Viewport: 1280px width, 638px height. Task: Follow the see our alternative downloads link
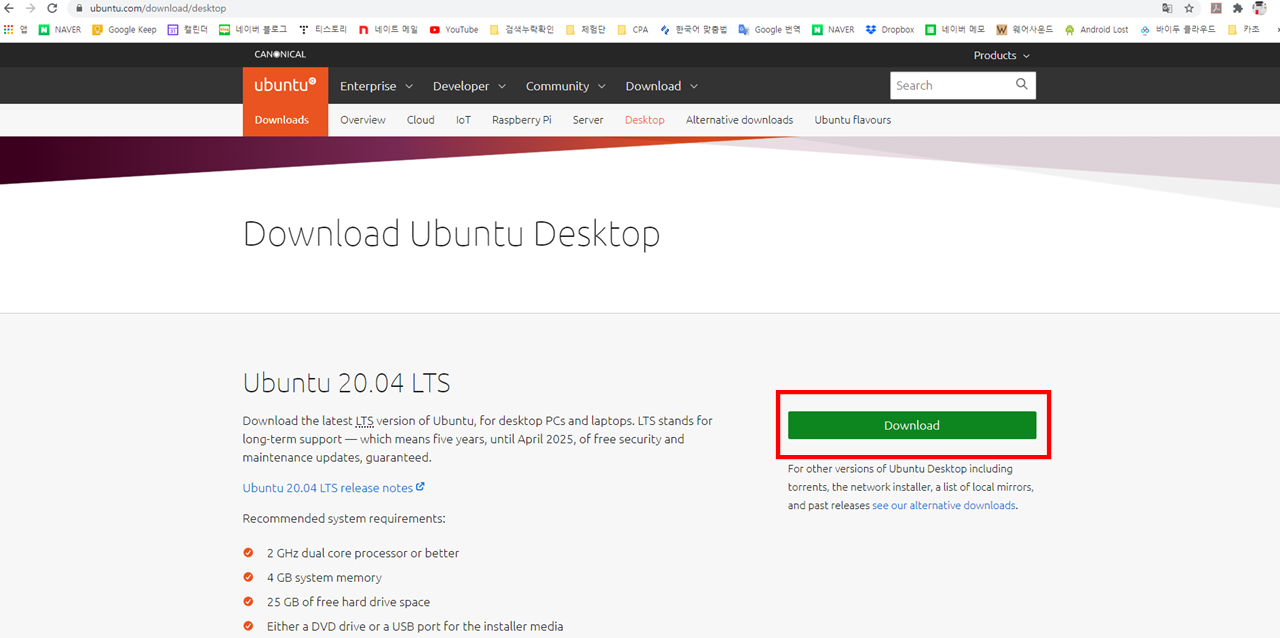coord(944,506)
